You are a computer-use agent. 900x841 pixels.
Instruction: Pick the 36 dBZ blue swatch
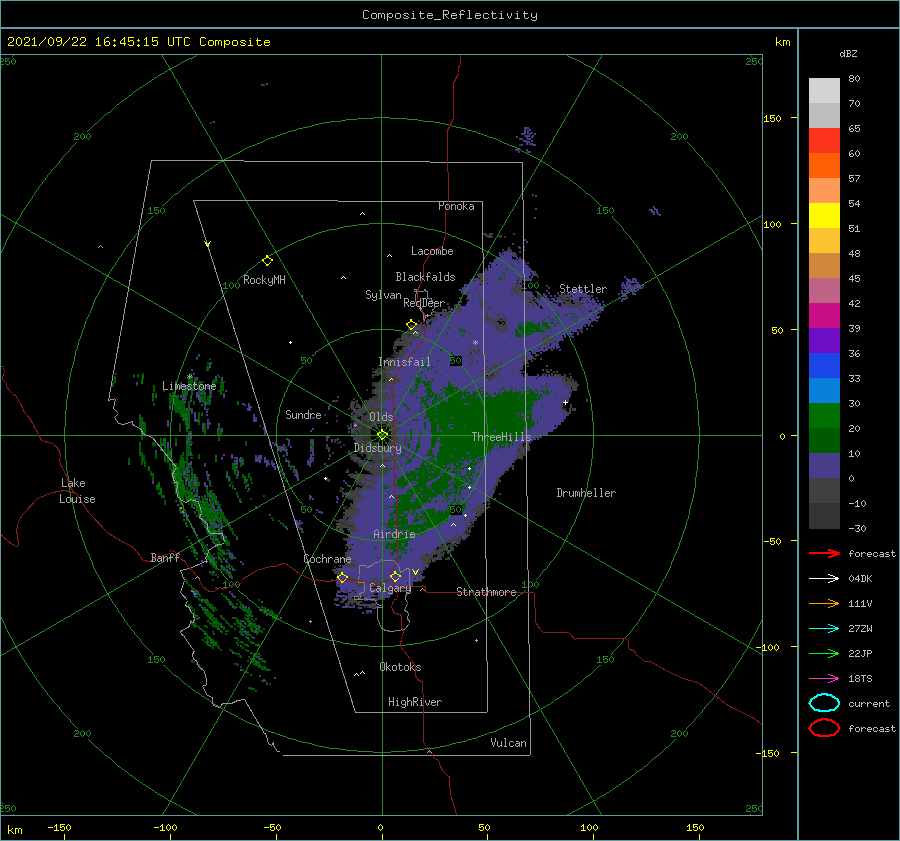pyautogui.click(x=824, y=366)
